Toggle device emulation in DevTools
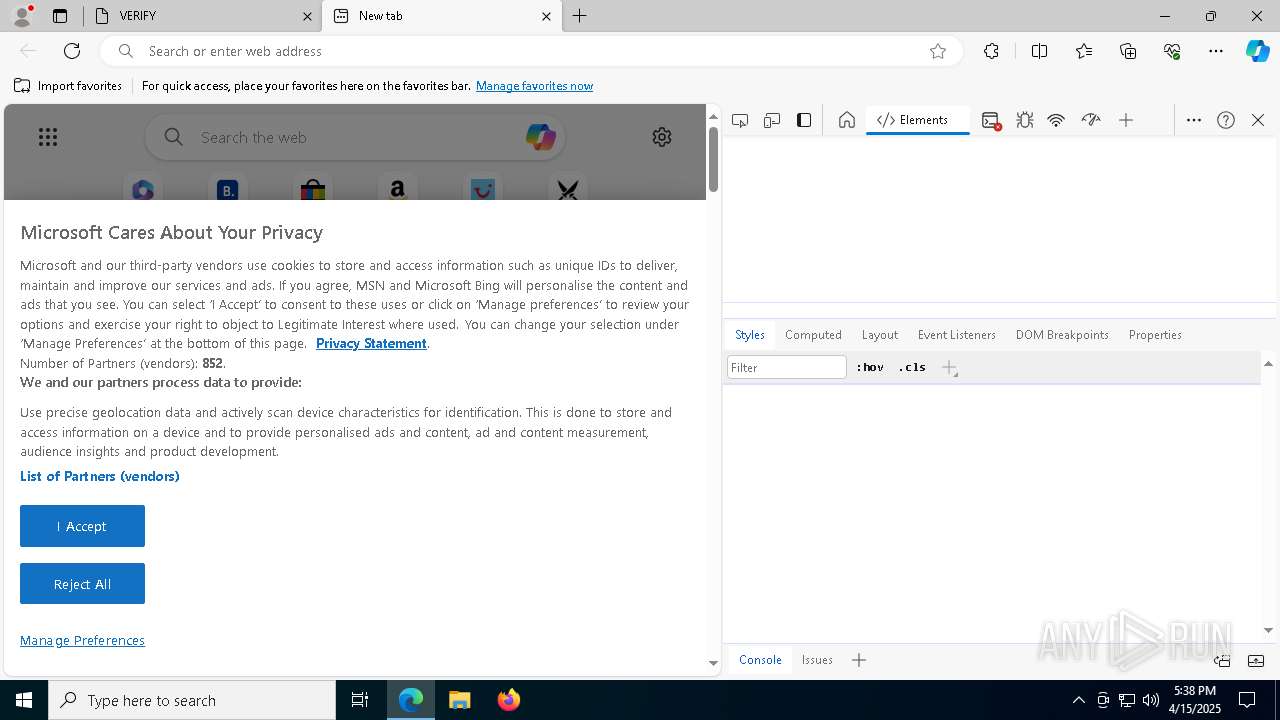This screenshot has width=1280, height=720. [772, 120]
